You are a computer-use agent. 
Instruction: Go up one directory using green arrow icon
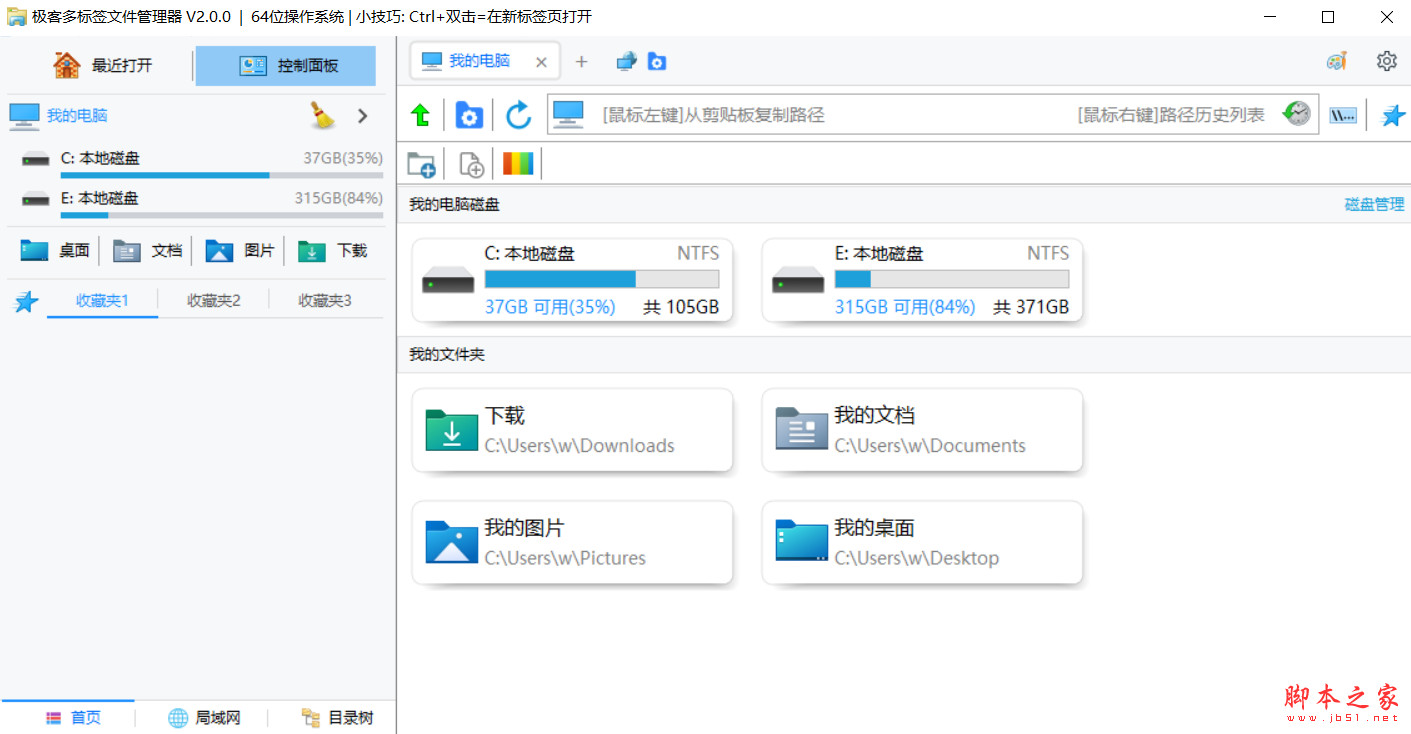(420, 114)
